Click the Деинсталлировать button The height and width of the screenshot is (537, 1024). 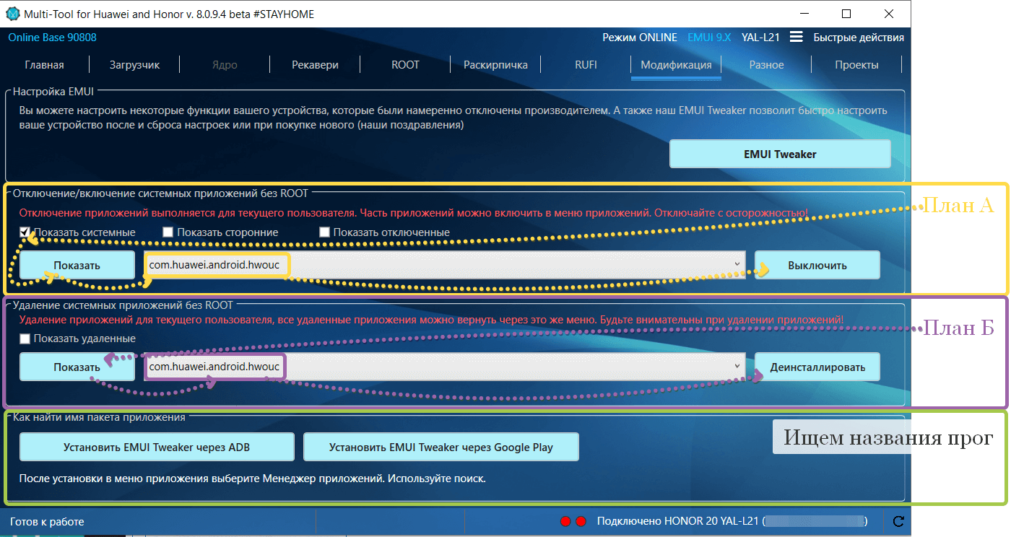point(817,367)
